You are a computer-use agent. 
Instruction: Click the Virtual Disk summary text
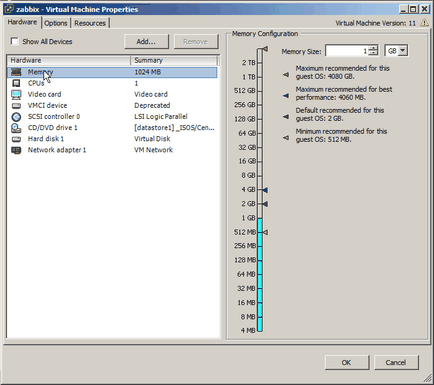(152, 139)
